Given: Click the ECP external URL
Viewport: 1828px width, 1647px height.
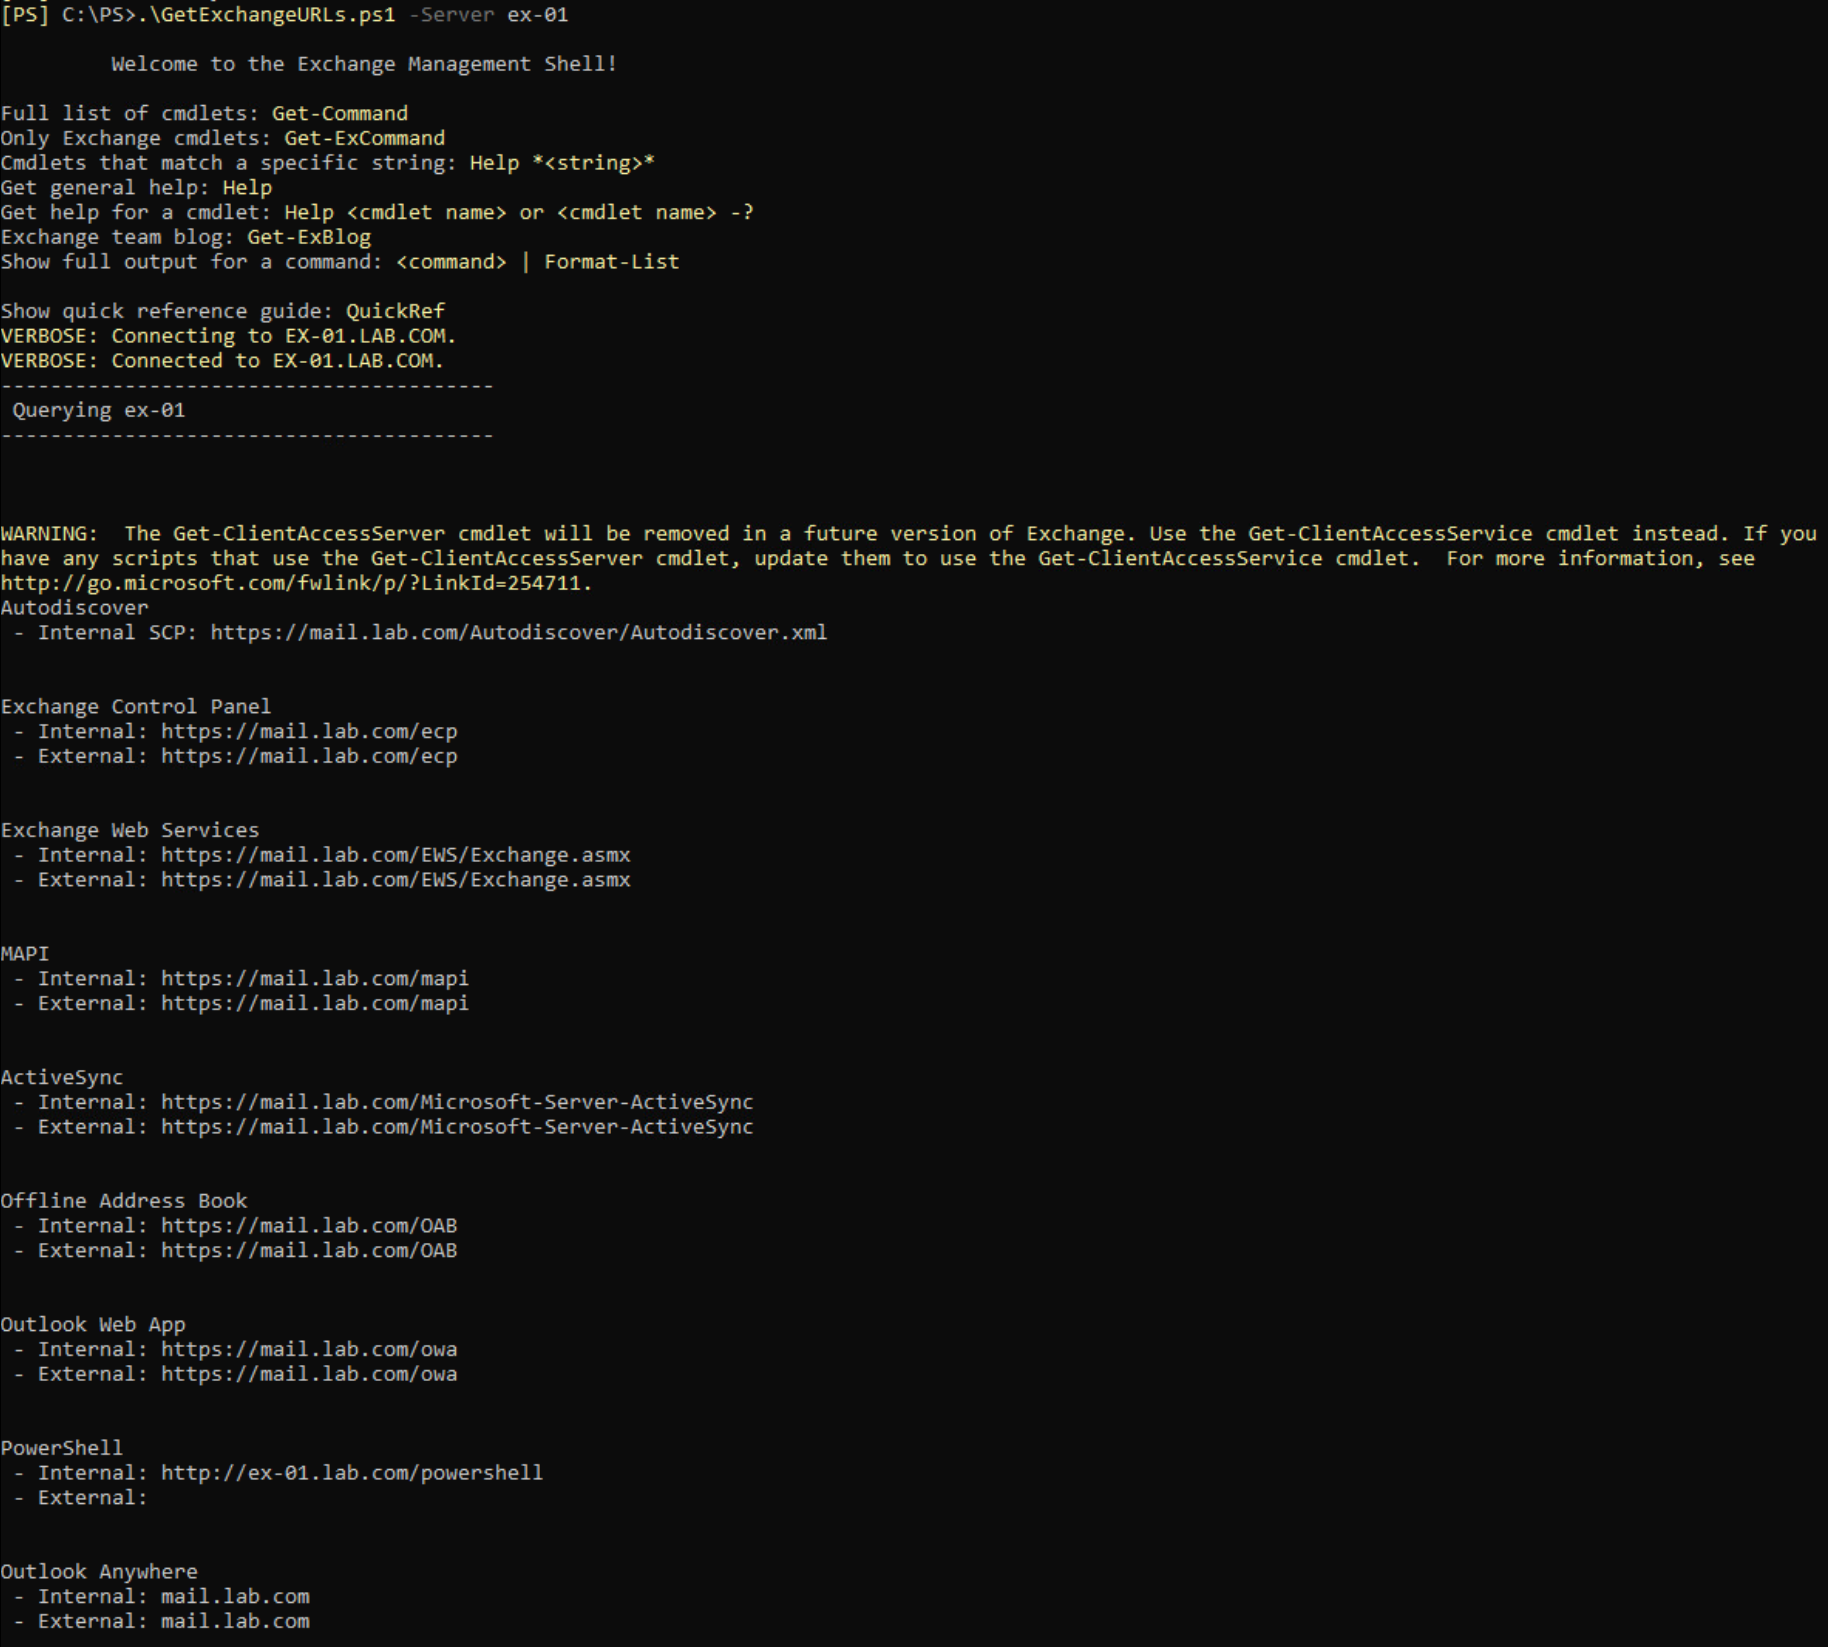Looking at the screenshot, I should (x=309, y=756).
